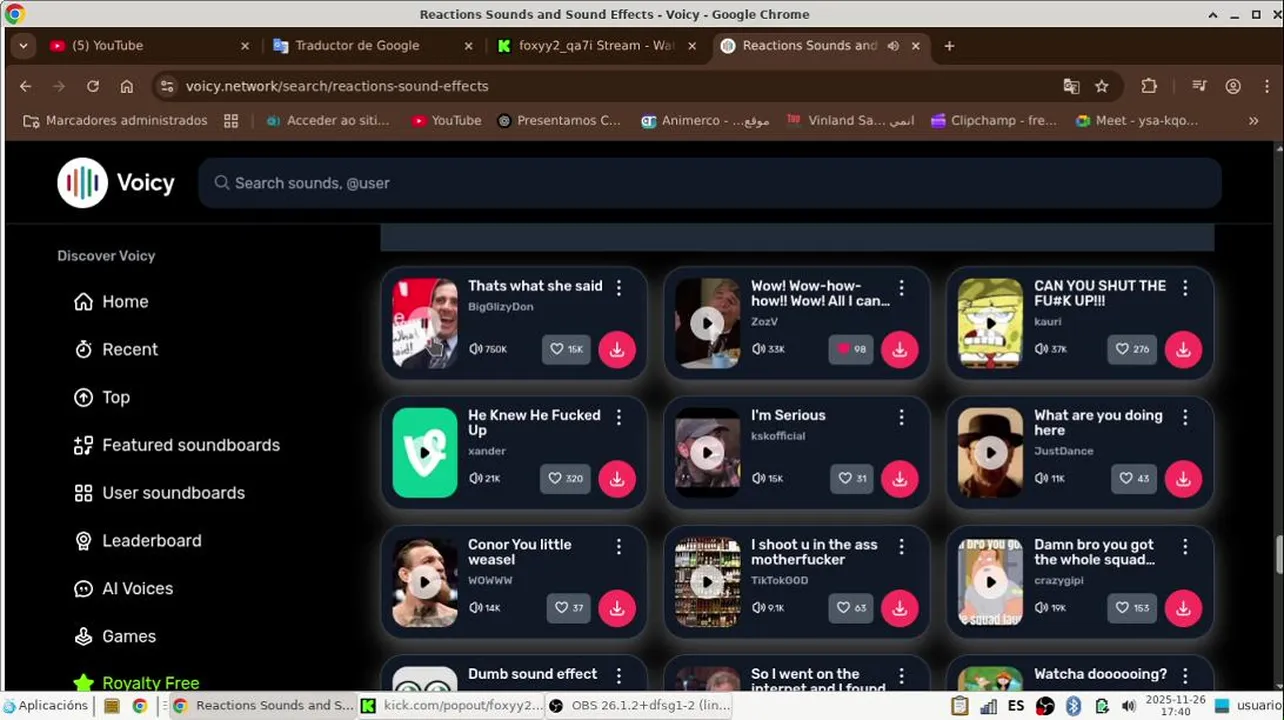Open Games section in sidebar

(x=115, y=636)
